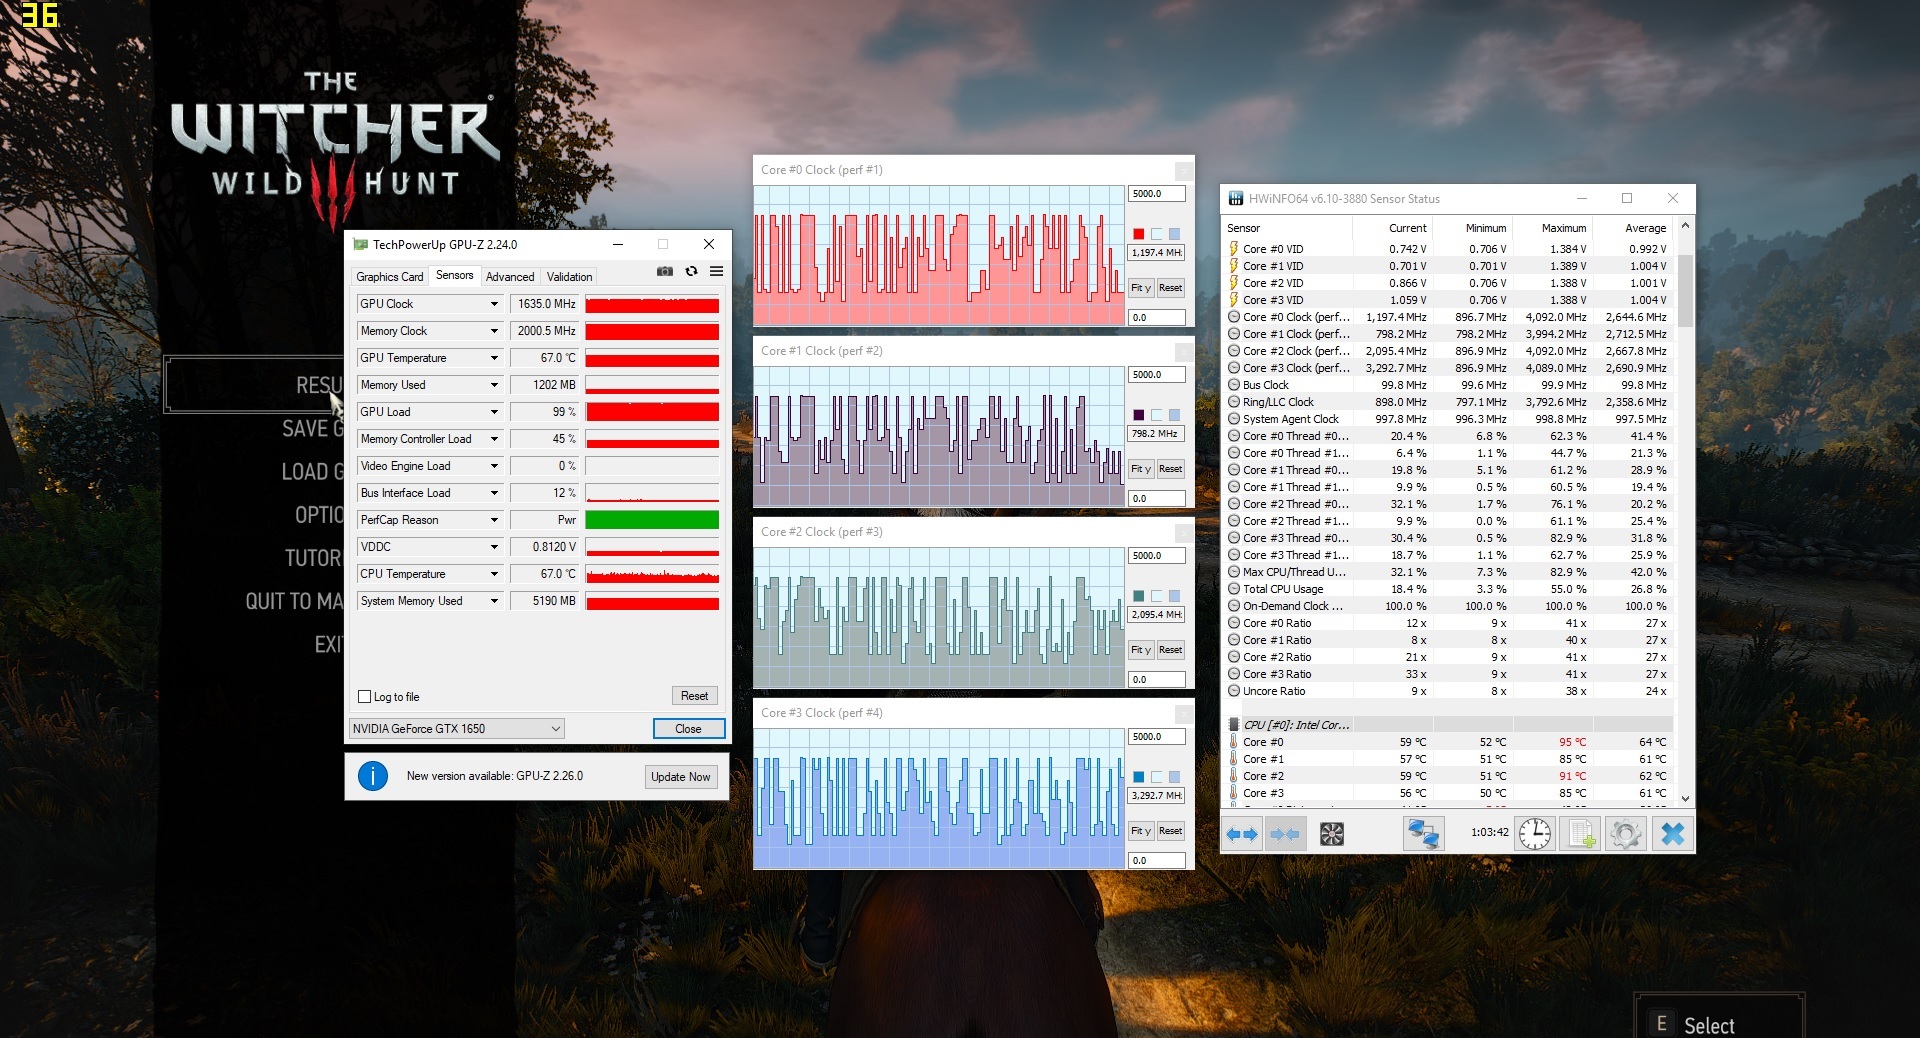Click Fit y on Core #1 Clock graph
Viewport: 1920px width, 1038px height.
[1141, 469]
